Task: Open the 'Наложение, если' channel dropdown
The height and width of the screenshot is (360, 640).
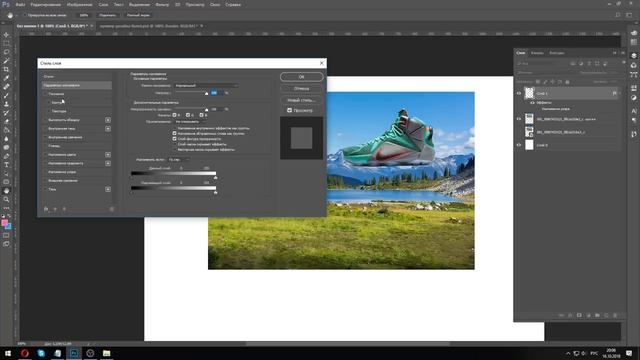Action: coord(179,160)
